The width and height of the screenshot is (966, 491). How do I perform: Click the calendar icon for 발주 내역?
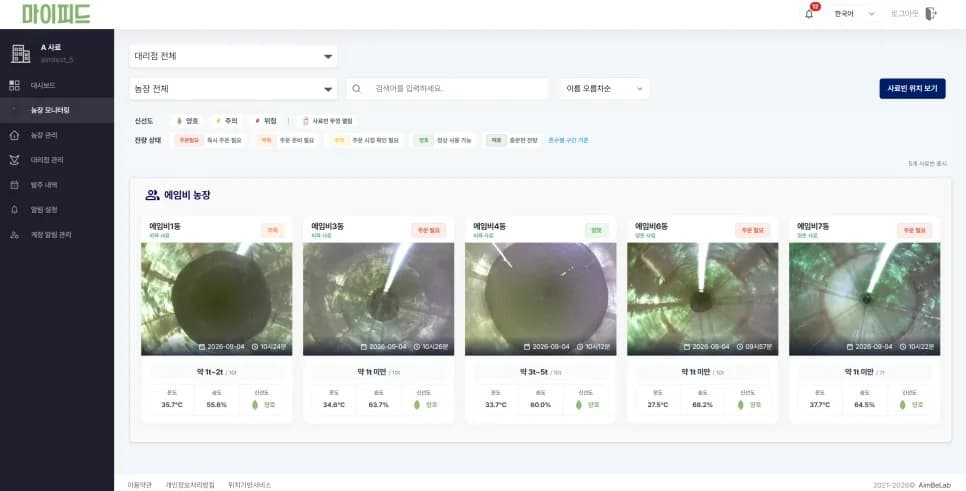[x=14, y=185]
